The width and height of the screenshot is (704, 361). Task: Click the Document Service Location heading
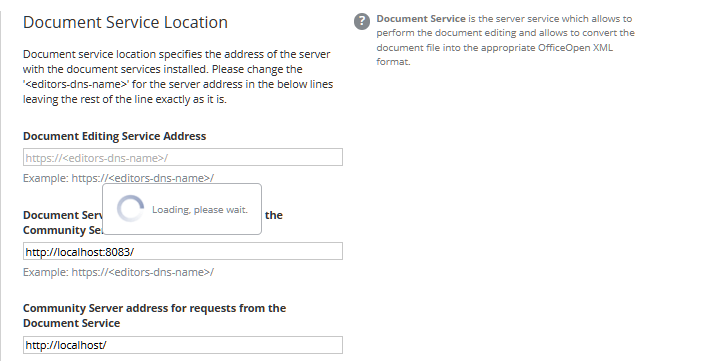(x=125, y=22)
